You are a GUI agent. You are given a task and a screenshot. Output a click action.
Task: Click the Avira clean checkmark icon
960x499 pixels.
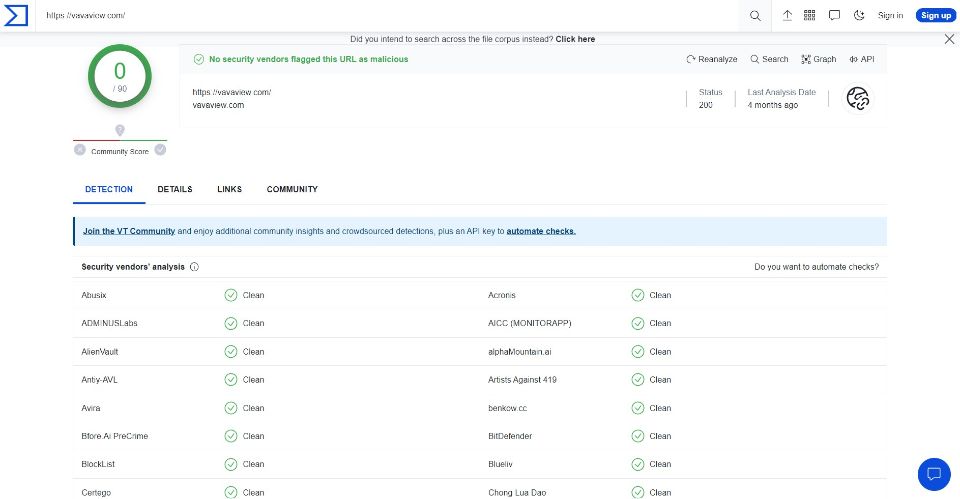click(231, 408)
